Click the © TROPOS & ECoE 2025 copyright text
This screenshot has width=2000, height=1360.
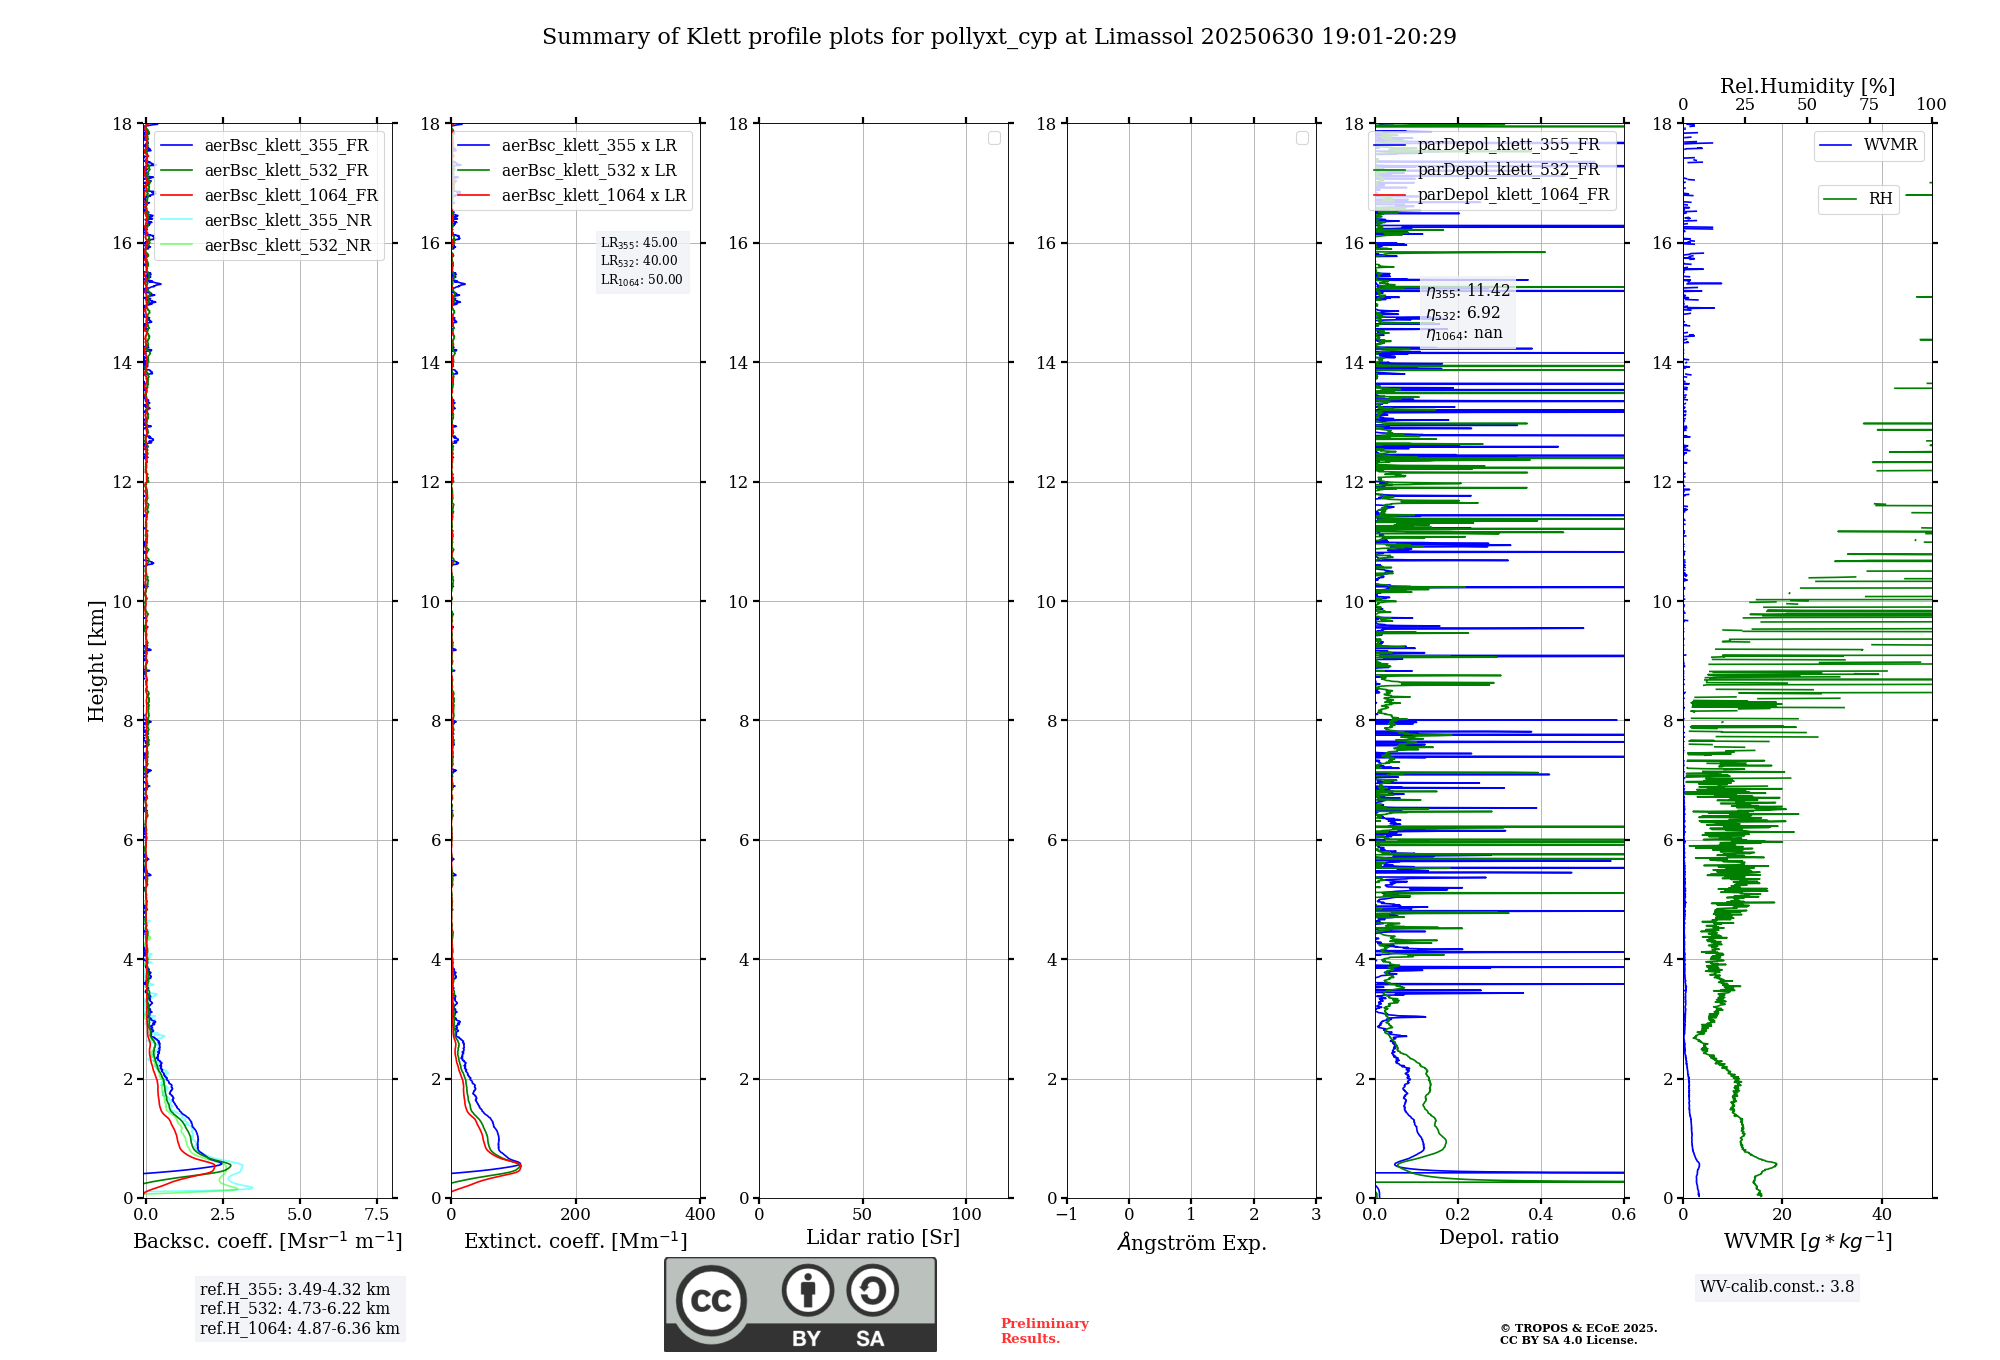click(1578, 1329)
